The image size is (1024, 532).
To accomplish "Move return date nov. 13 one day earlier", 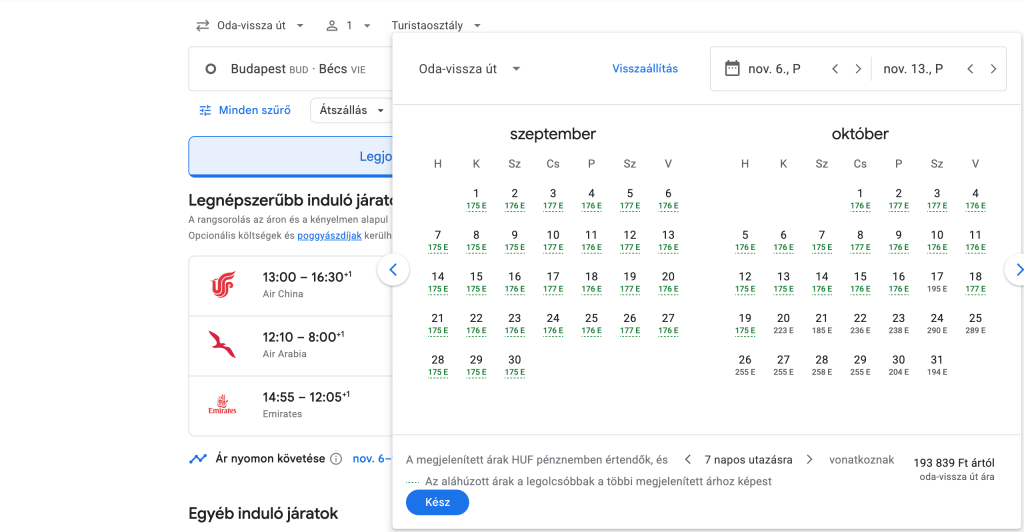I will (970, 69).
